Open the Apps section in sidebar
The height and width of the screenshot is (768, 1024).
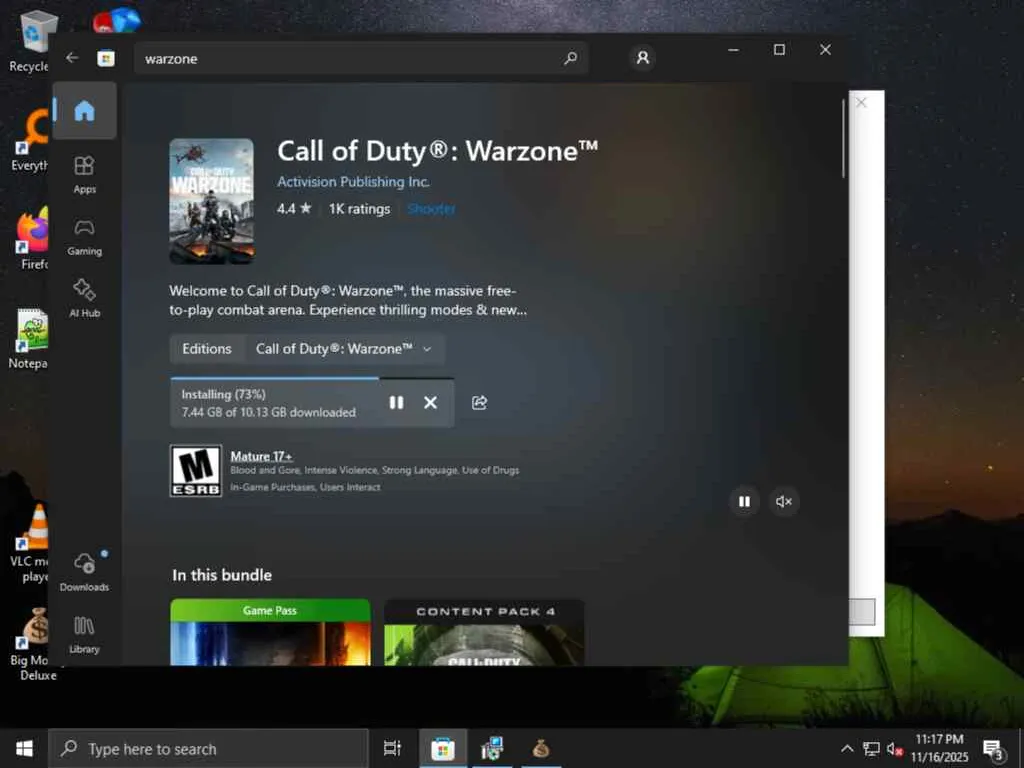click(84, 175)
